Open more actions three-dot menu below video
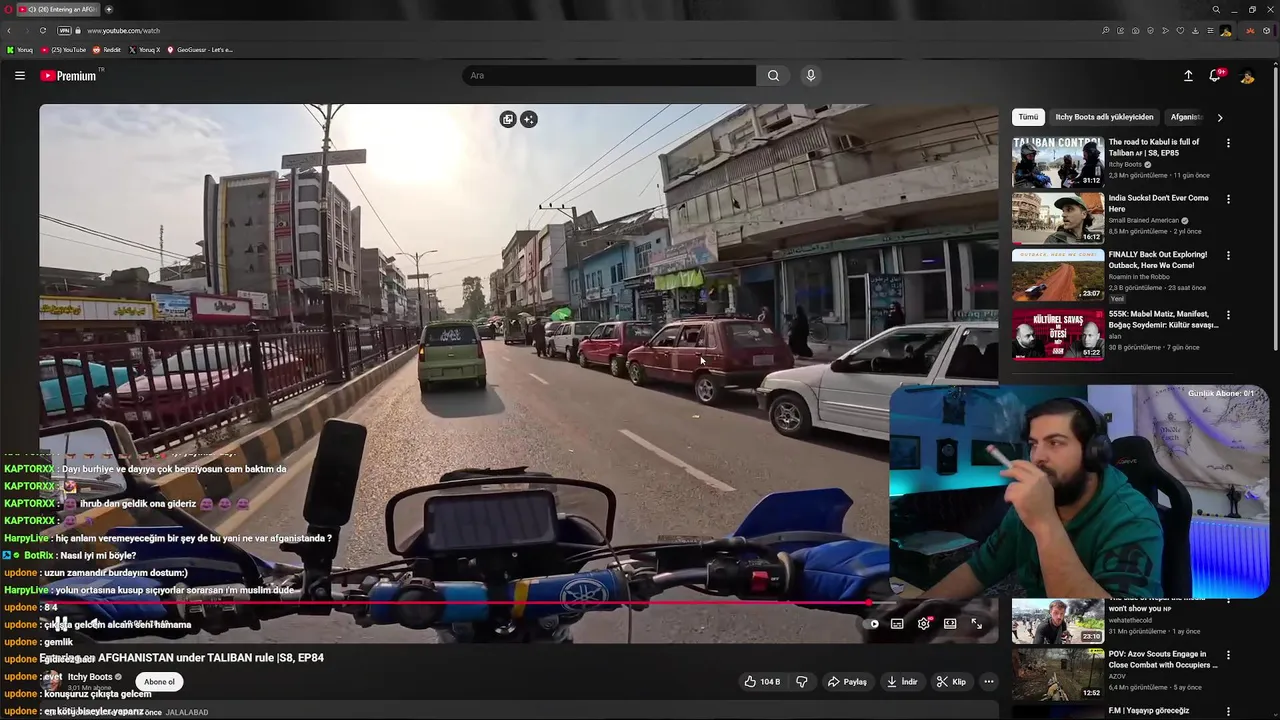Viewport: 1280px width, 720px height. click(988, 682)
